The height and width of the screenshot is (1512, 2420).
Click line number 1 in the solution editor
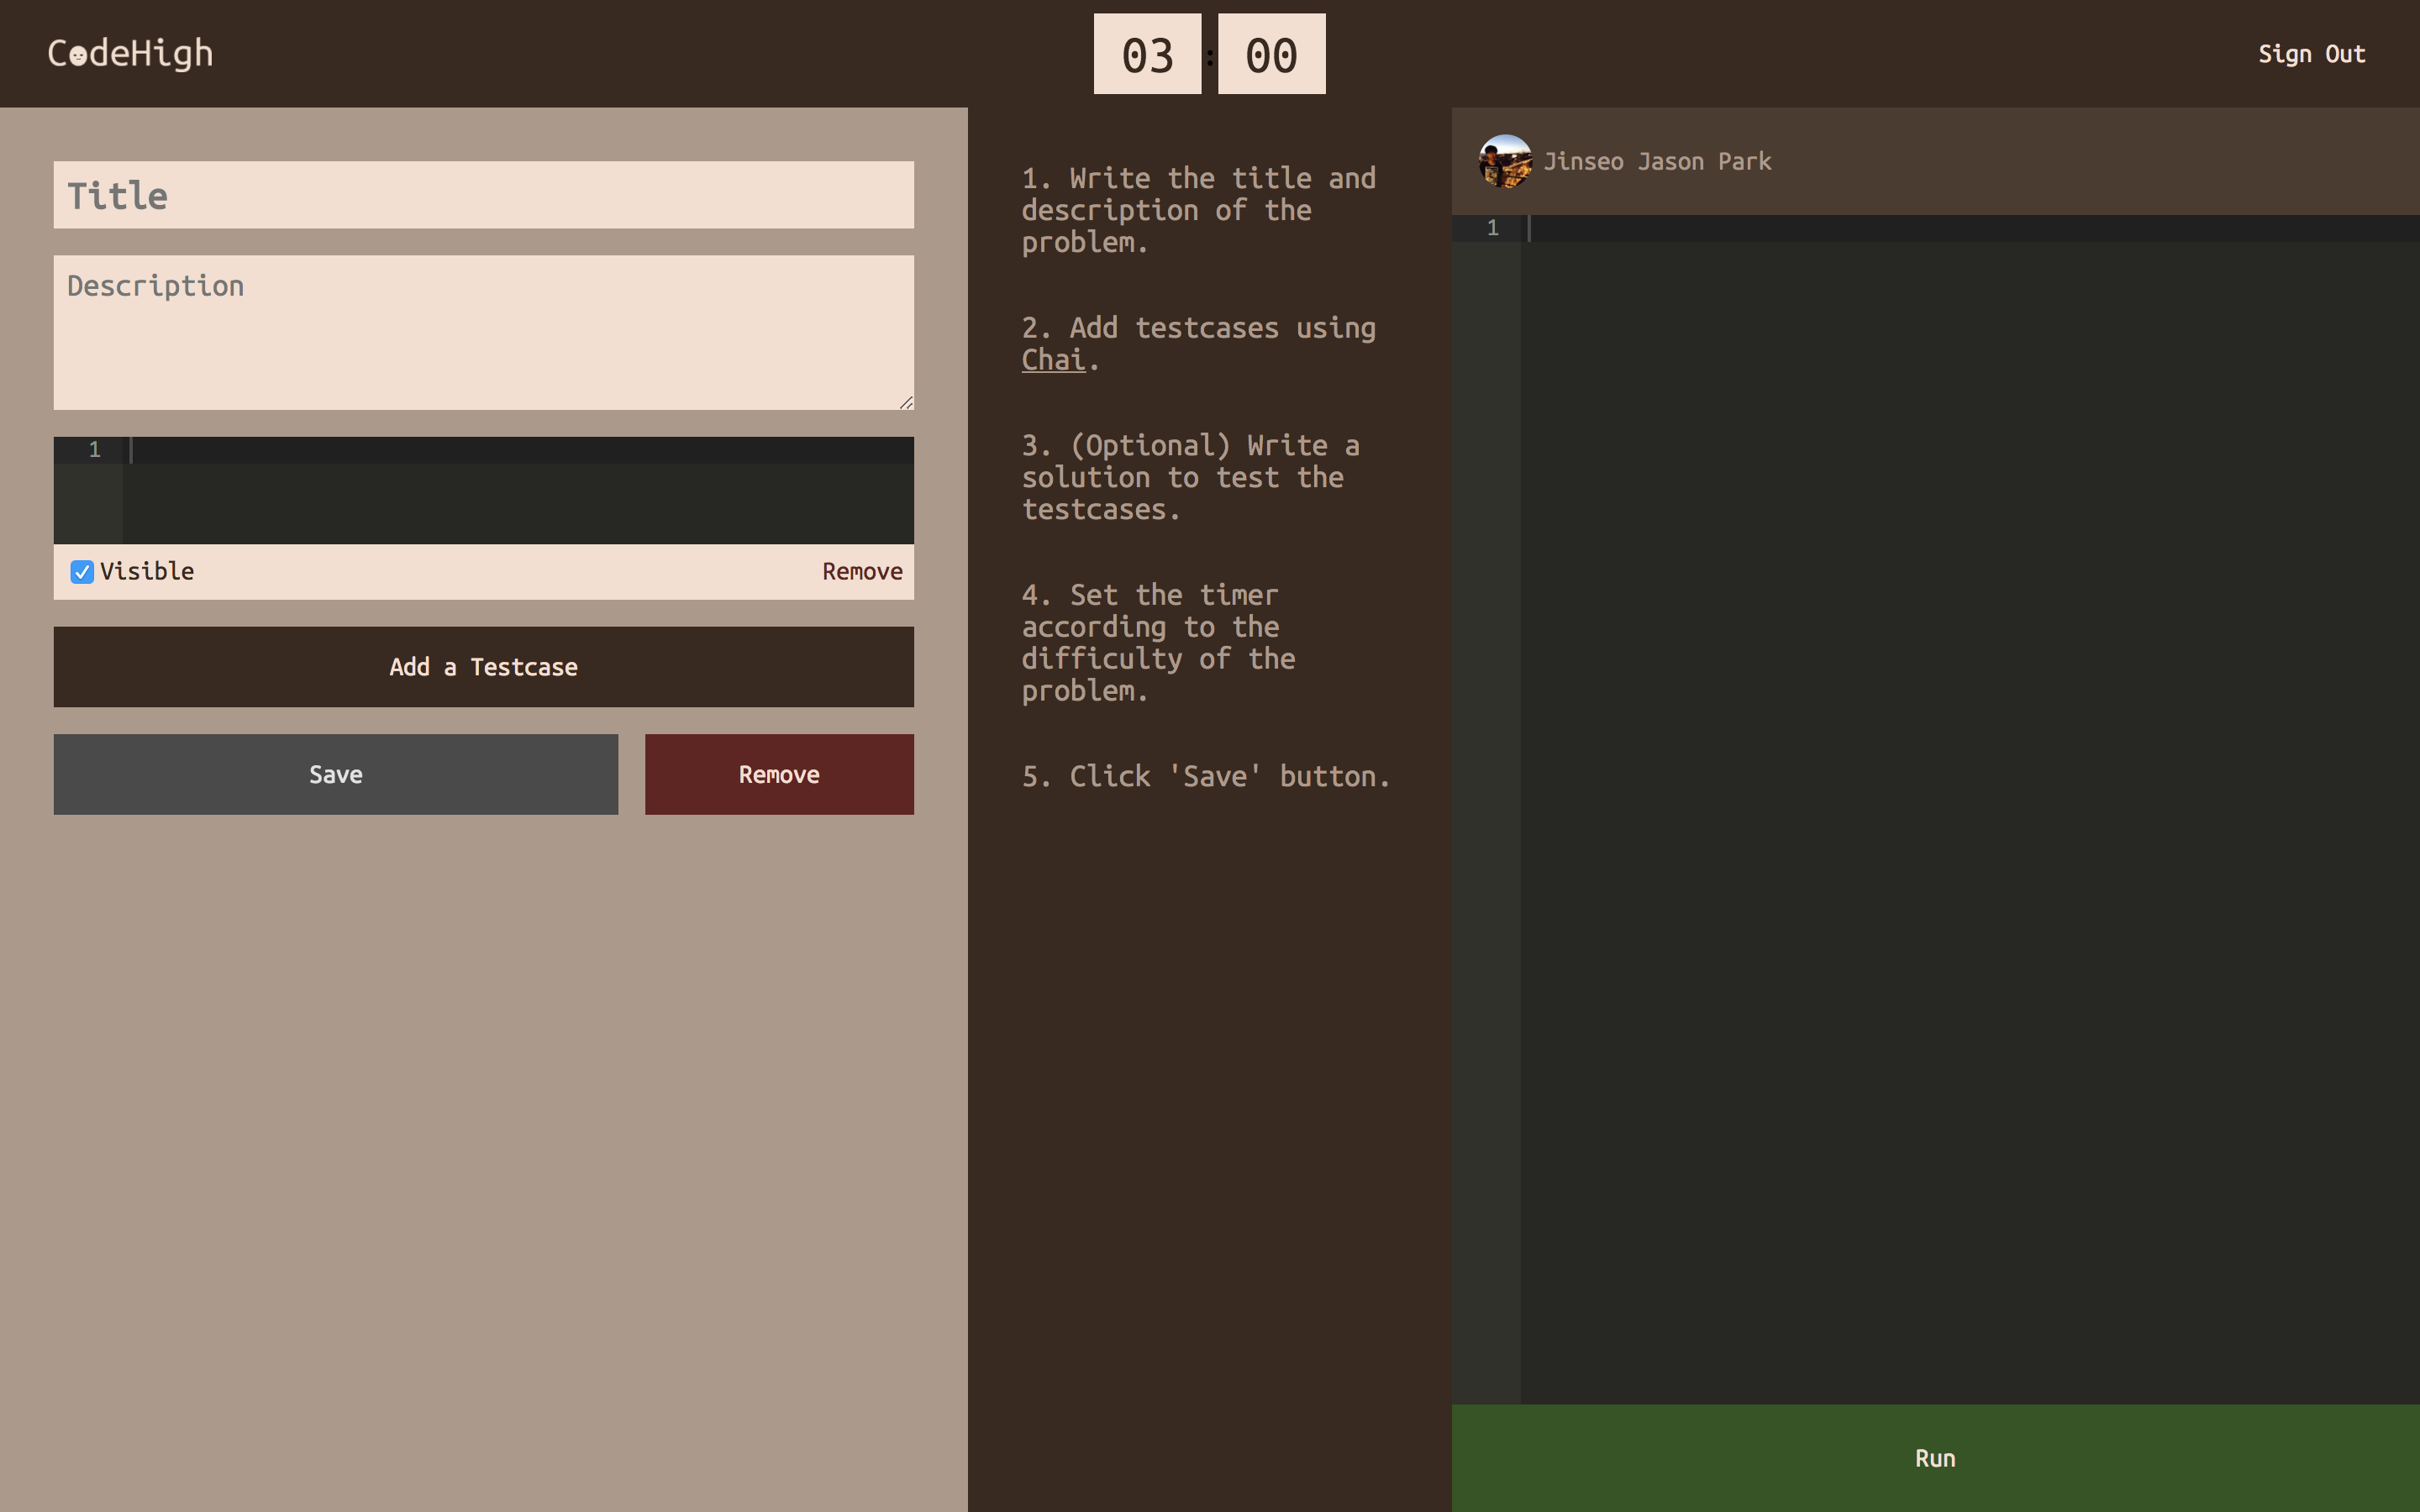click(x=1492, y=228)
